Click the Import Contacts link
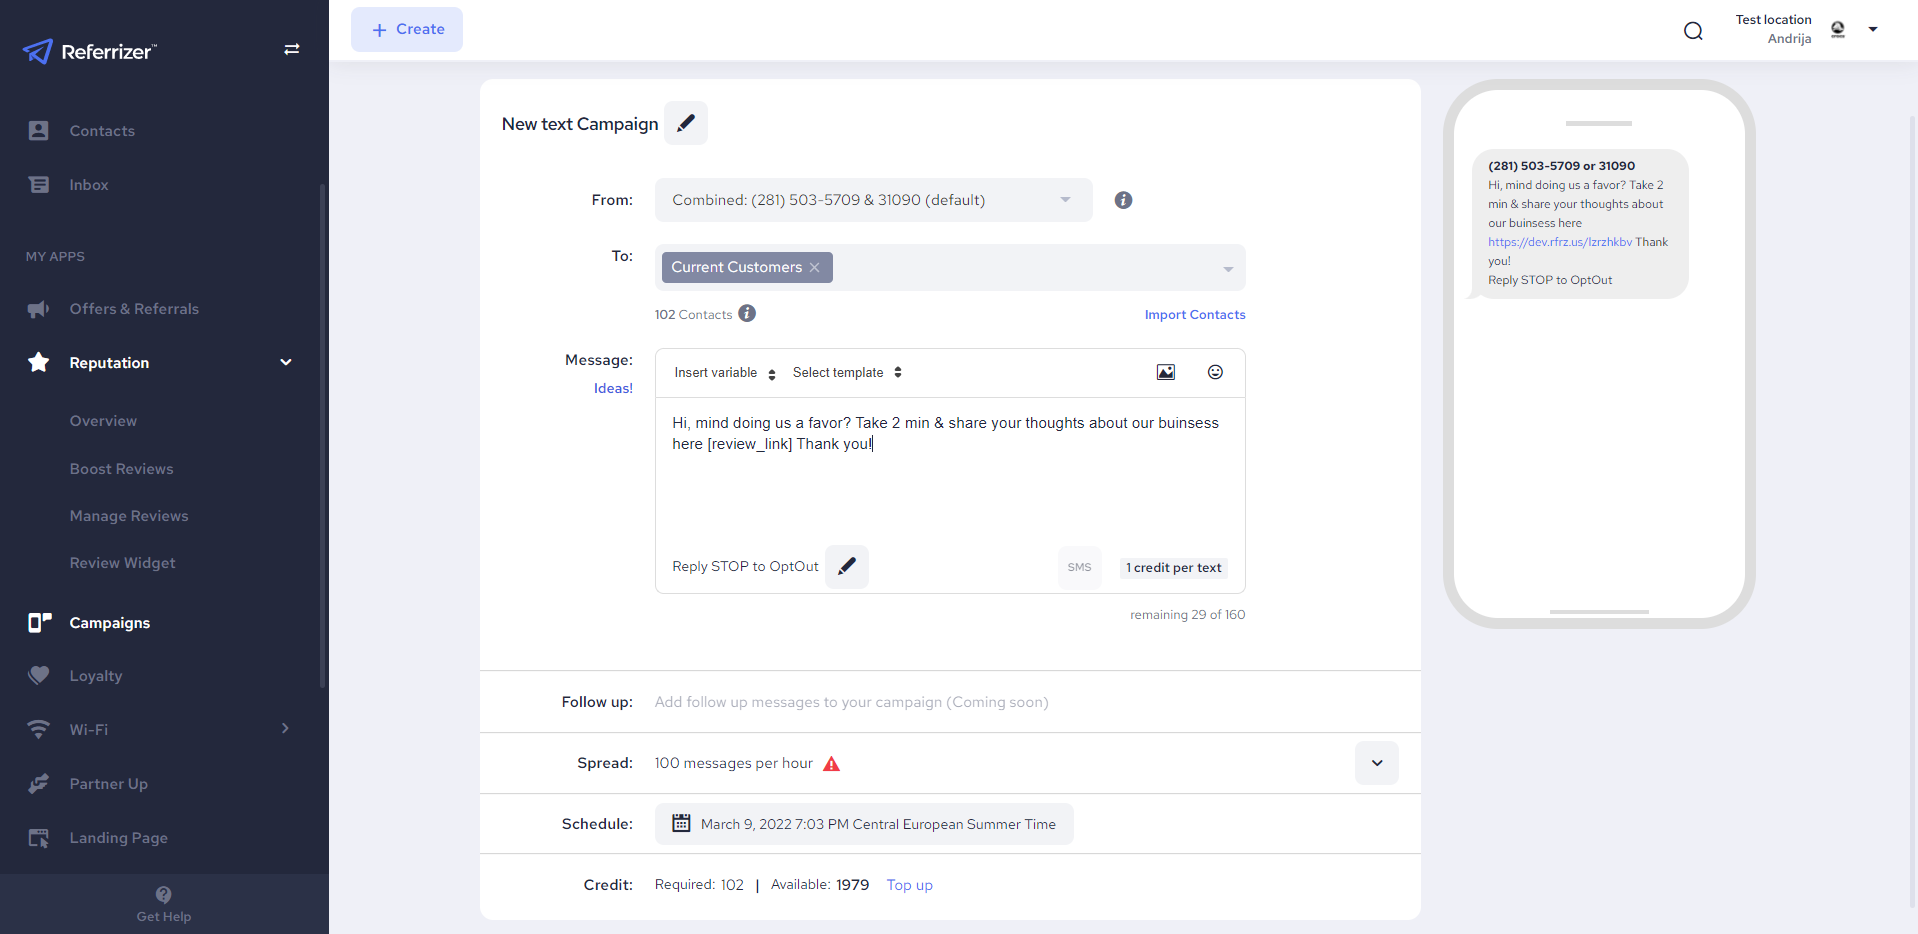1918x934 pixels. (1194, 315)
